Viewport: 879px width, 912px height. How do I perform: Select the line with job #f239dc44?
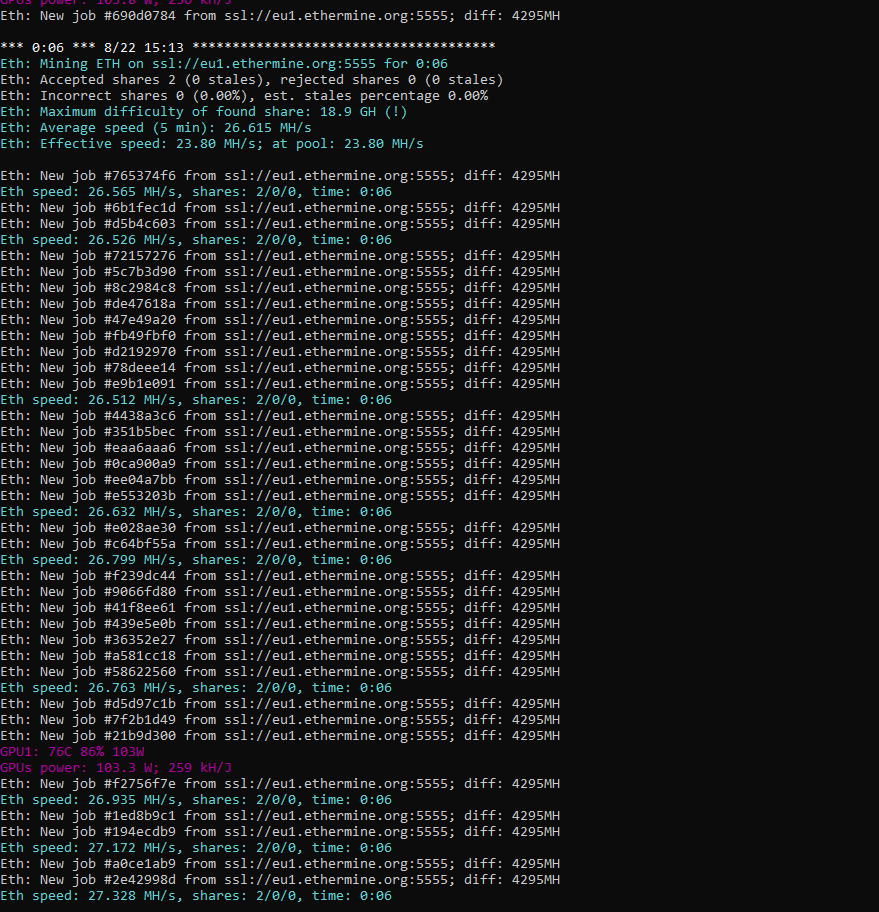[x=280, y=575]
